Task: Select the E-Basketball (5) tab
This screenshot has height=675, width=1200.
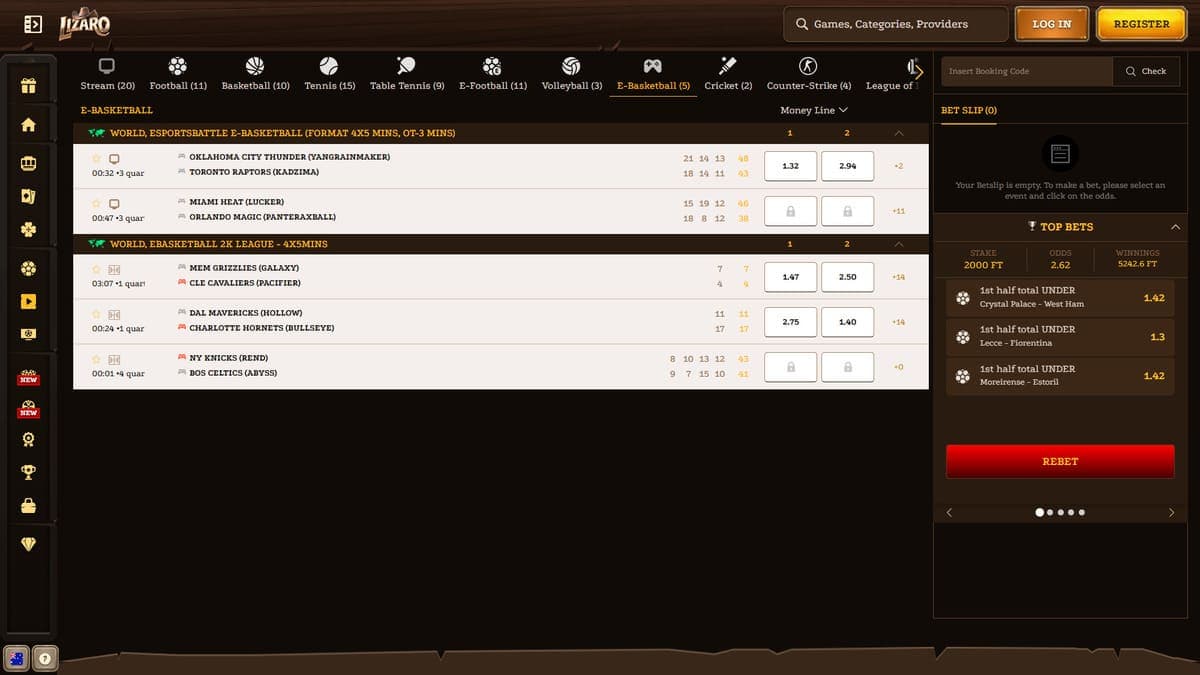Action: (653, 75)
